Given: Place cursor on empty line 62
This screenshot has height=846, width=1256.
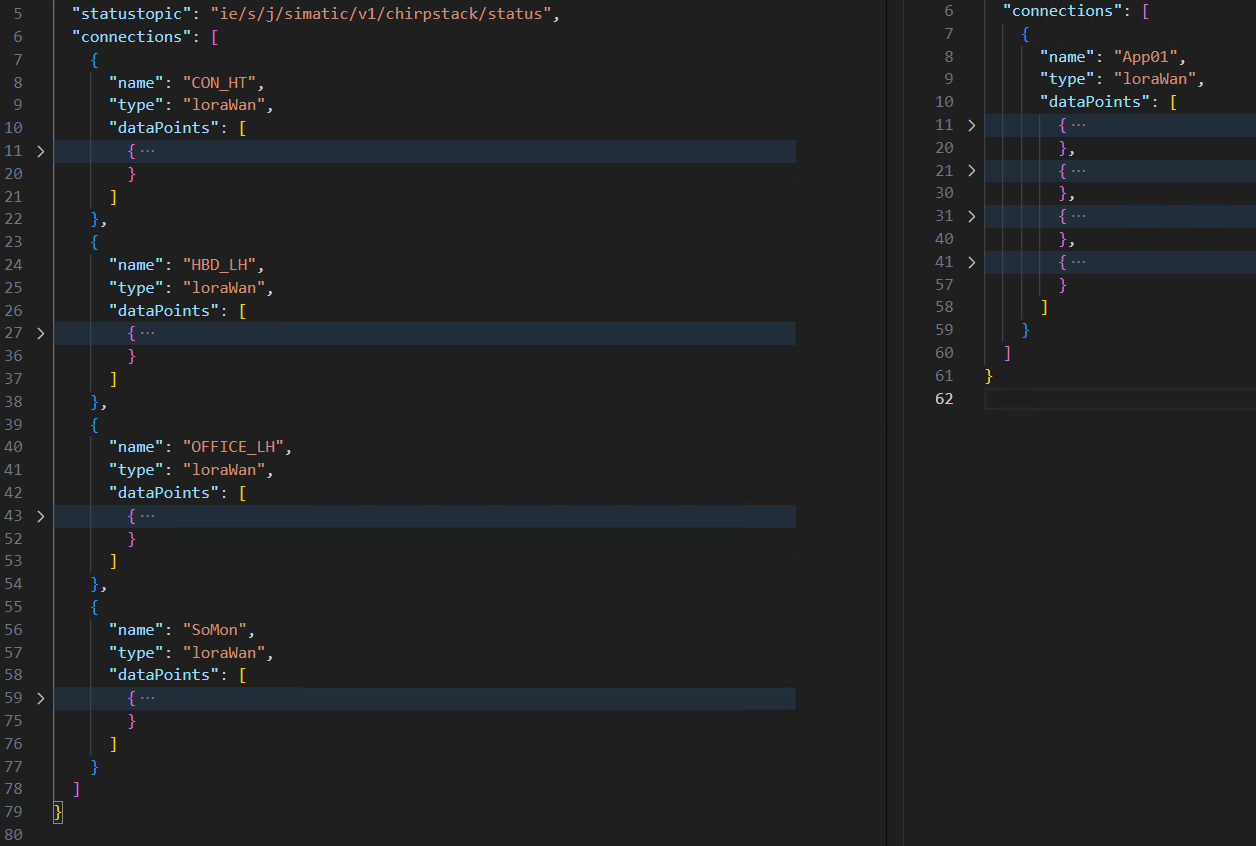Looking at the screenshot, I should click(x=1100, y=399).
